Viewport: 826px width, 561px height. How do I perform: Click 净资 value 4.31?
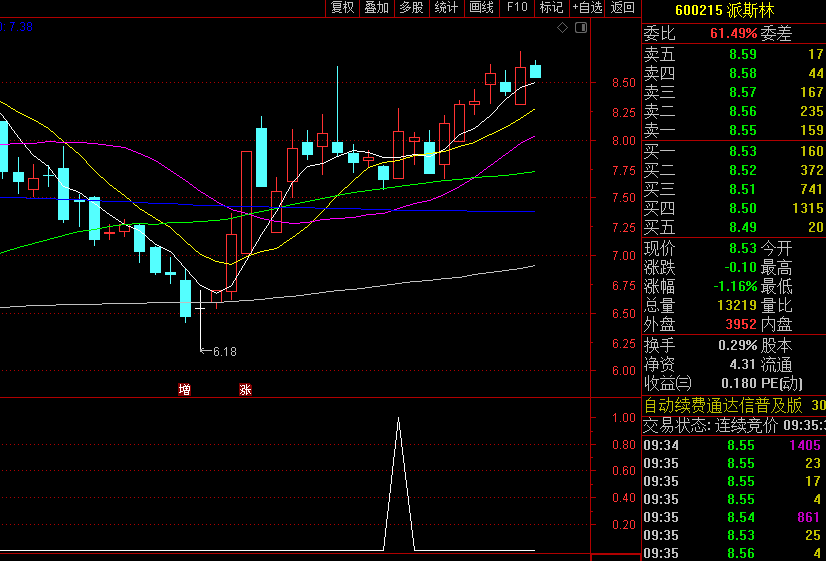tap(743, 364)
